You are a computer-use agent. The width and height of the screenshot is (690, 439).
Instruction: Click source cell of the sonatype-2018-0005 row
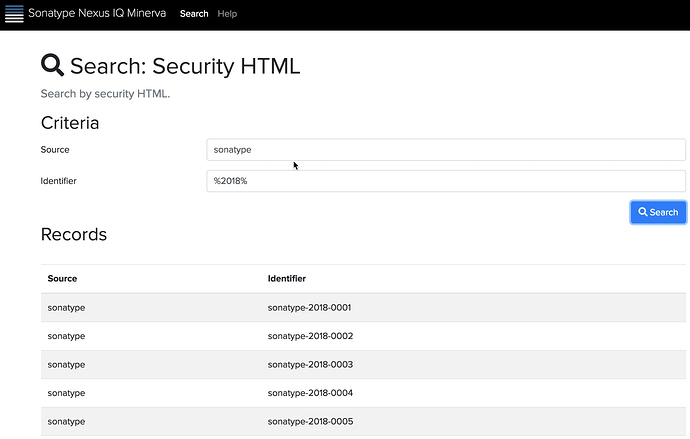pyautogui.click(x=66, y=422)
